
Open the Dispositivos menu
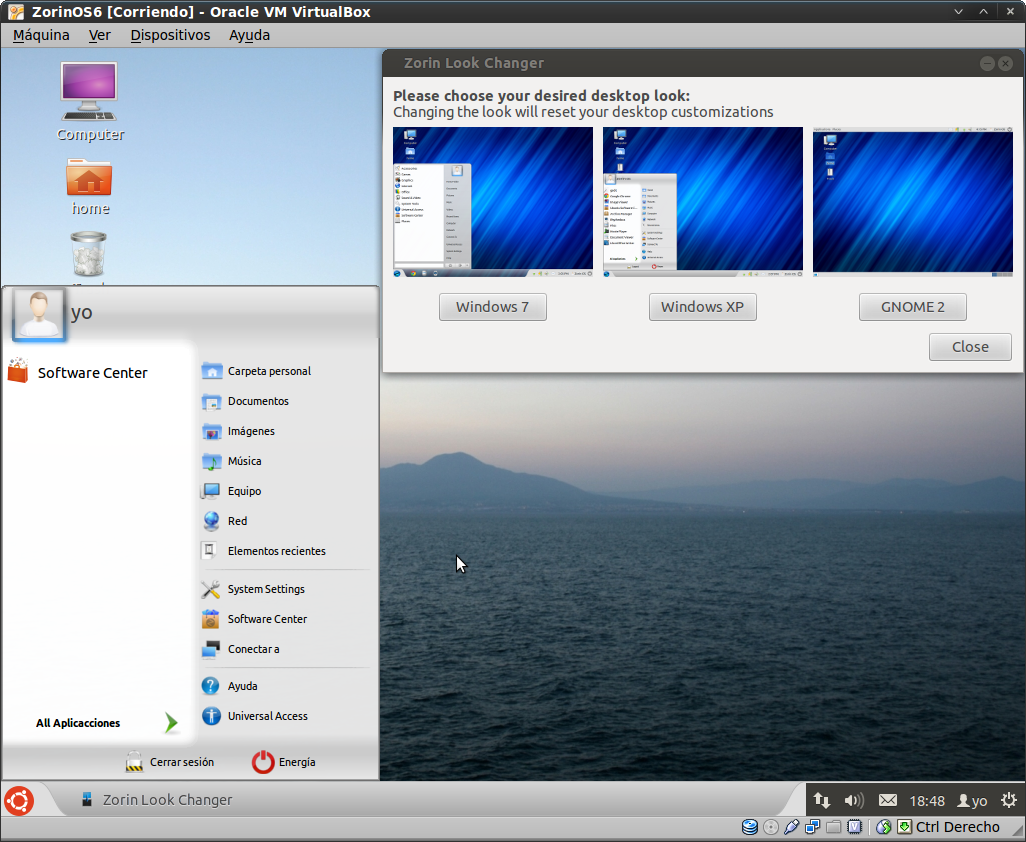click(170, 35)
